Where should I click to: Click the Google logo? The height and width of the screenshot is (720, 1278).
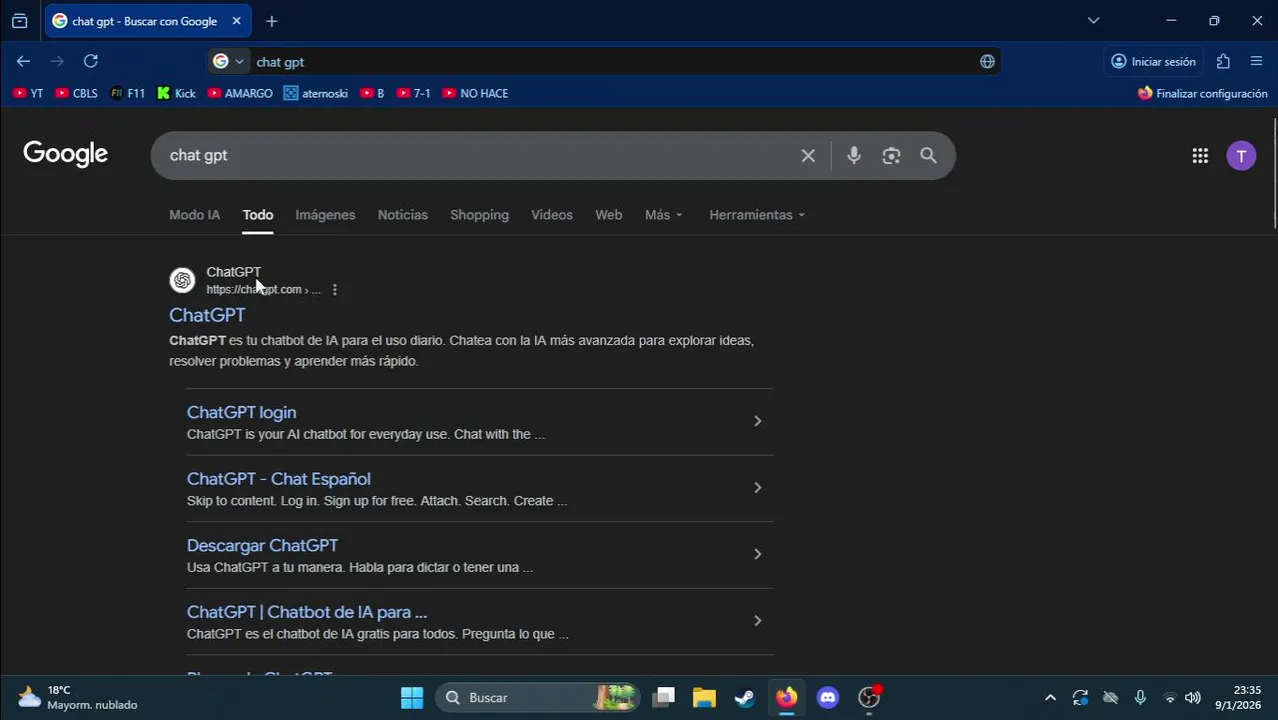[x=66, y=154]
